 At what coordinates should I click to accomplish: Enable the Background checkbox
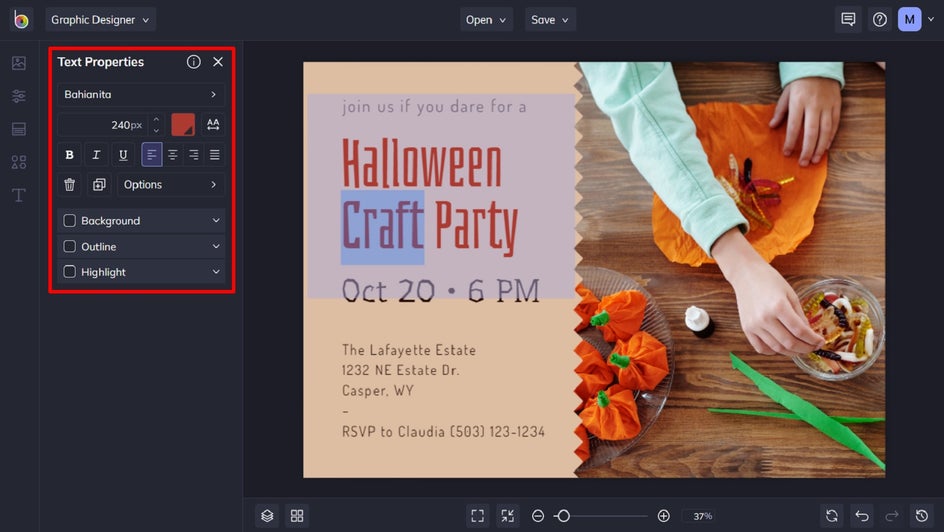(70, 221)
